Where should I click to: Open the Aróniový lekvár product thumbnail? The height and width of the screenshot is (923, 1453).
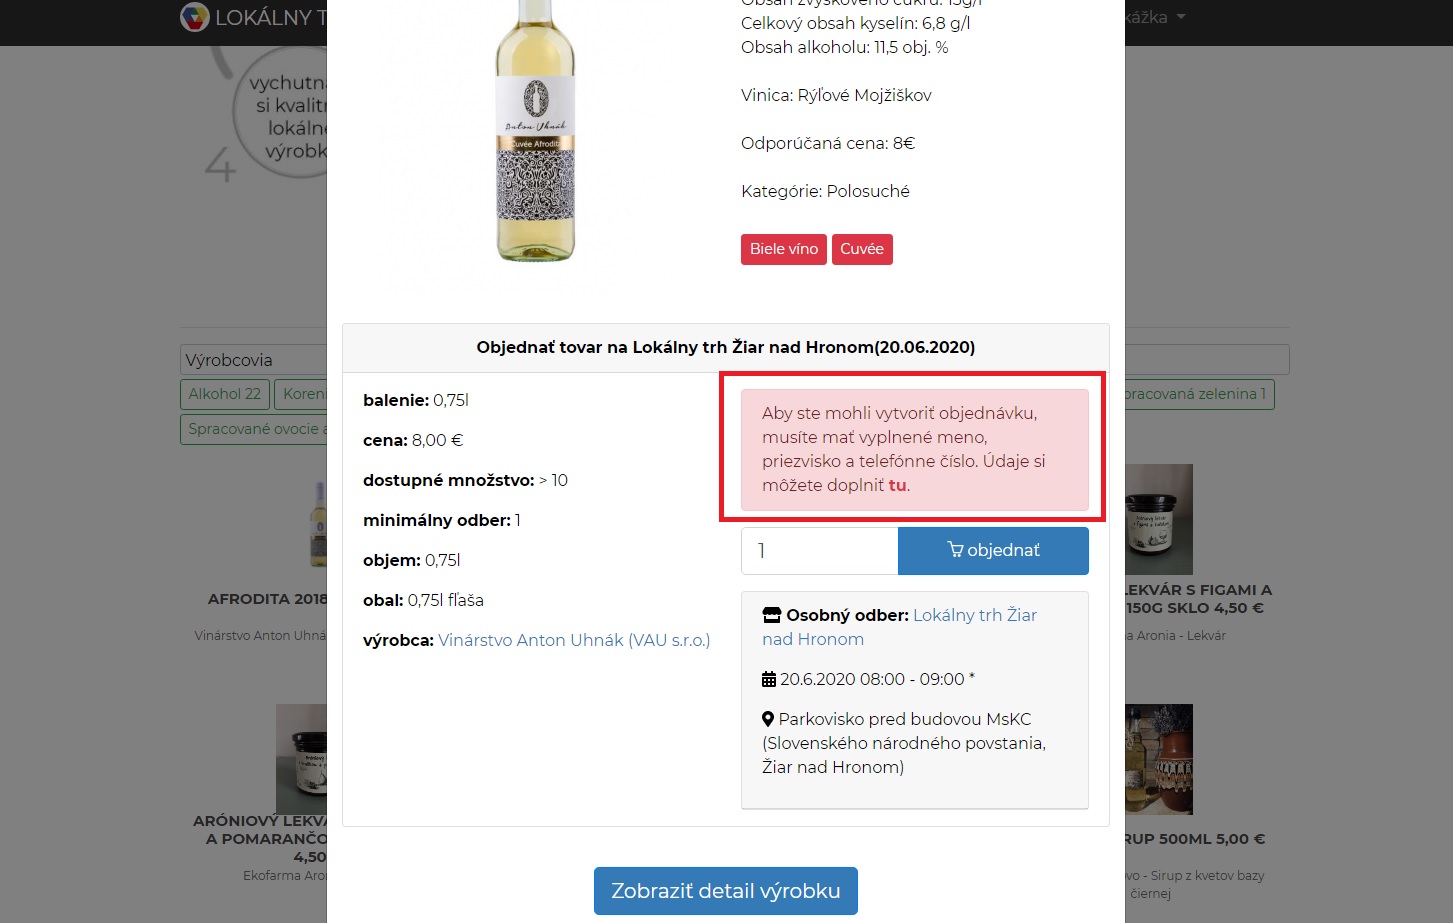[301, 757]
